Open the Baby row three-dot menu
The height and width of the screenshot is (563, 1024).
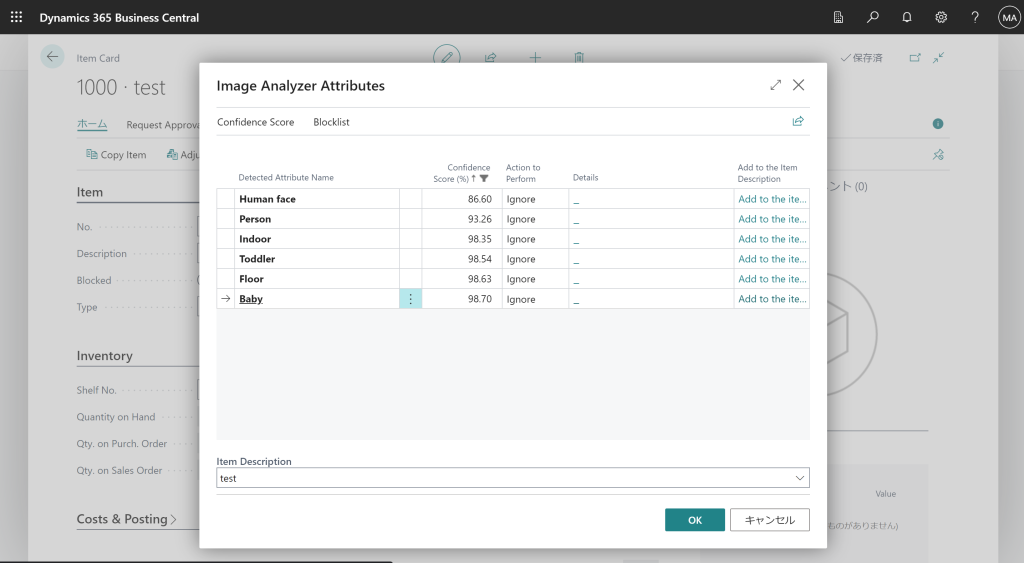[410, 299]
